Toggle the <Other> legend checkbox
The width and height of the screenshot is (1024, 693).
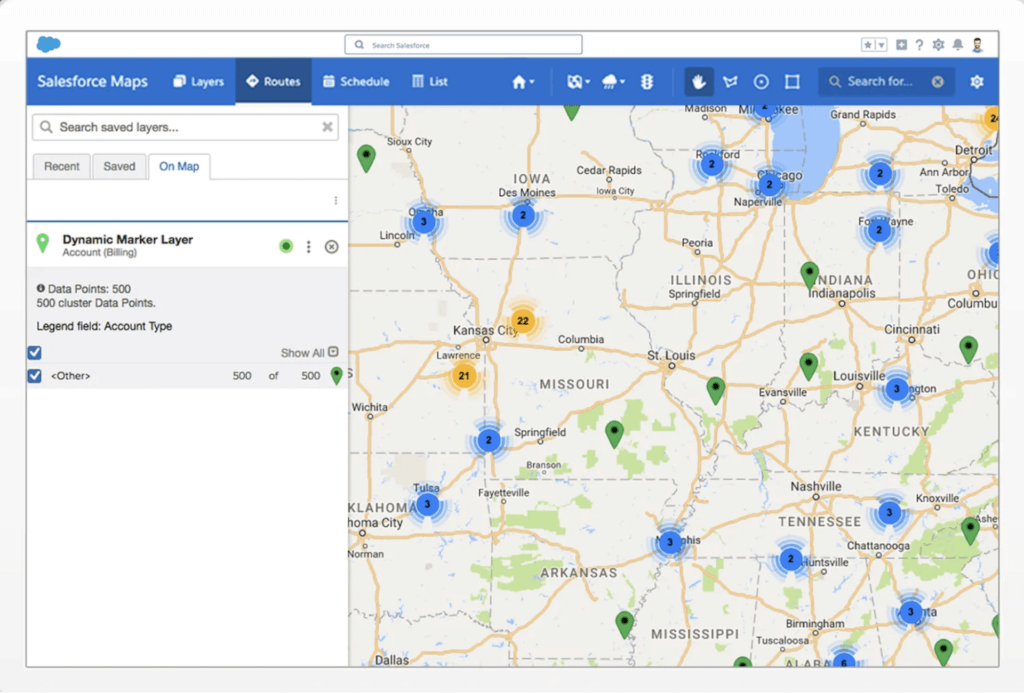coord(35,376)
